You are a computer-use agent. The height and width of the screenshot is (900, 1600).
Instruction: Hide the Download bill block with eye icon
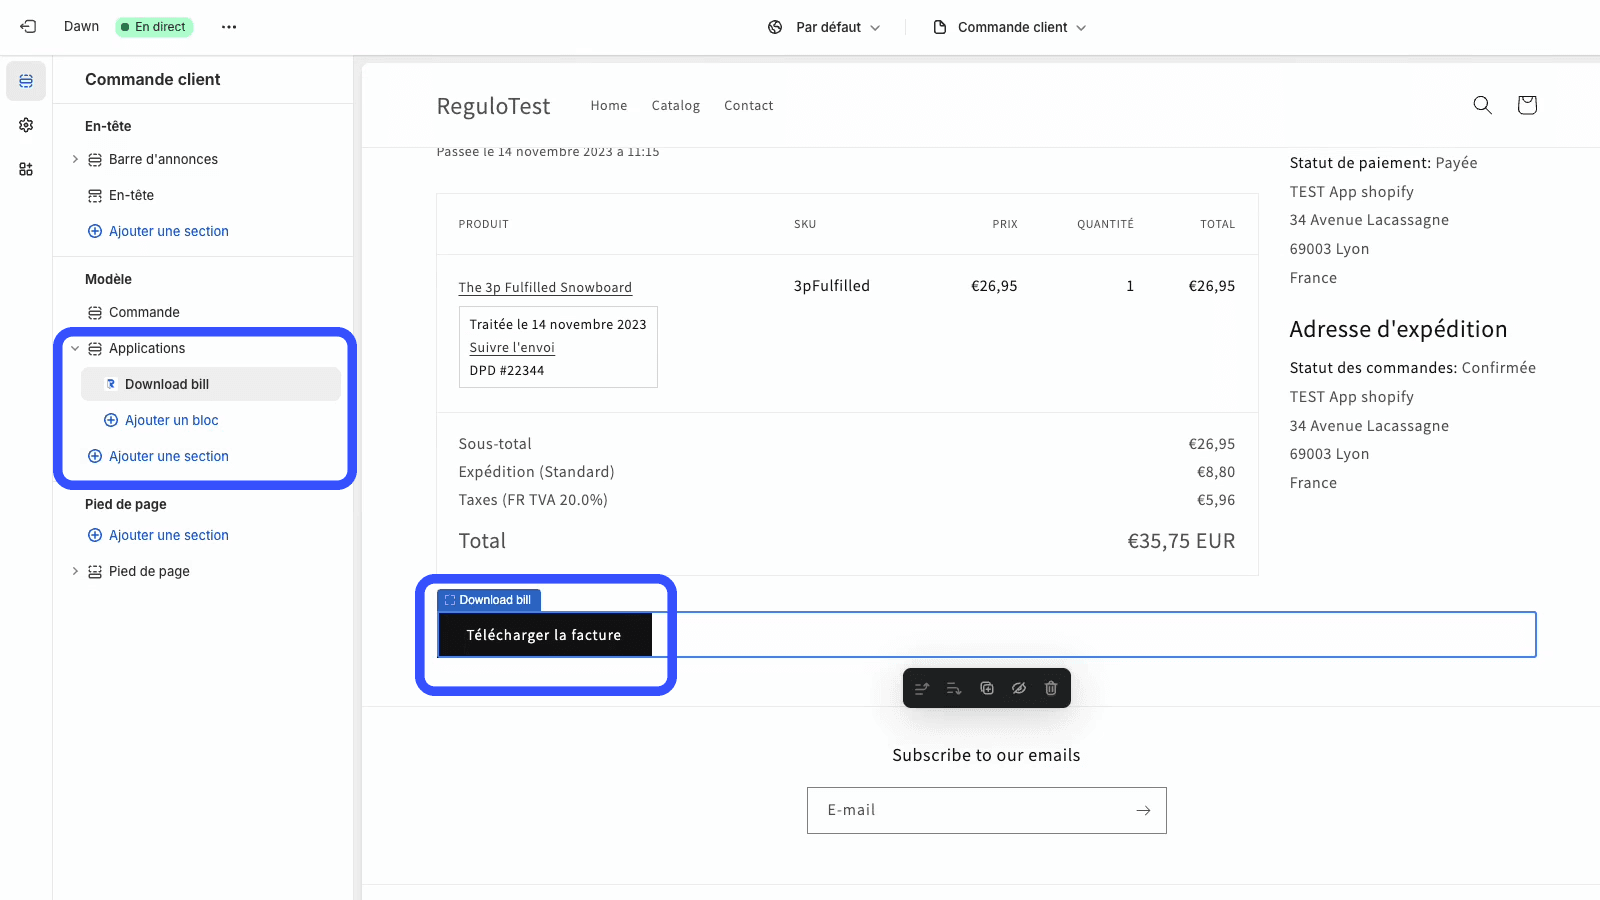pyautogui.click(x=1019, y=688)
